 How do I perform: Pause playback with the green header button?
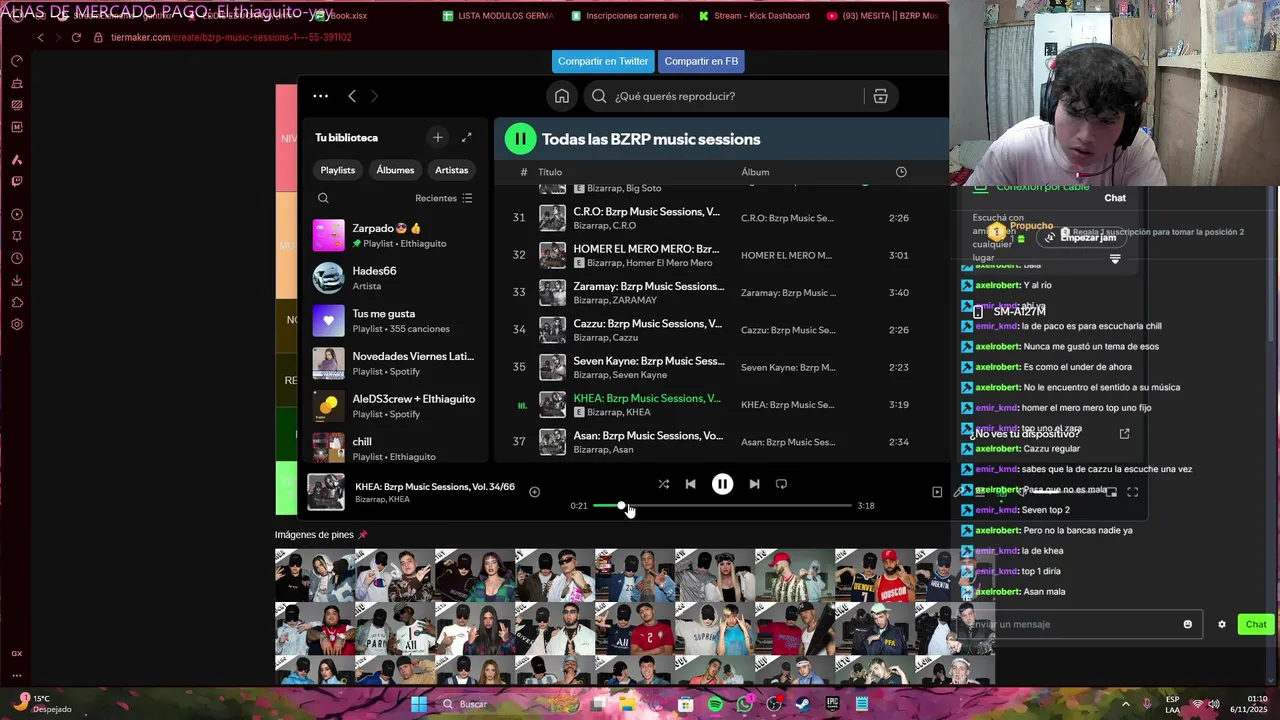tap(520, 139)
